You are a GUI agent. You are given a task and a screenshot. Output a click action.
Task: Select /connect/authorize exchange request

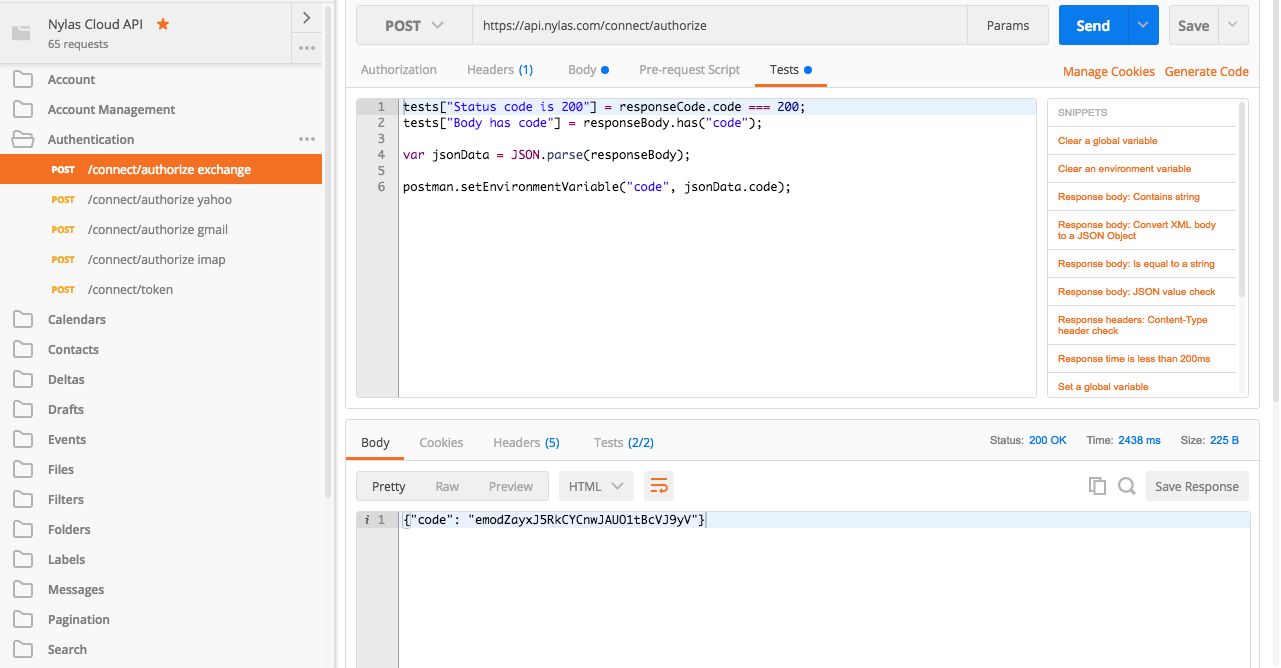161,169
